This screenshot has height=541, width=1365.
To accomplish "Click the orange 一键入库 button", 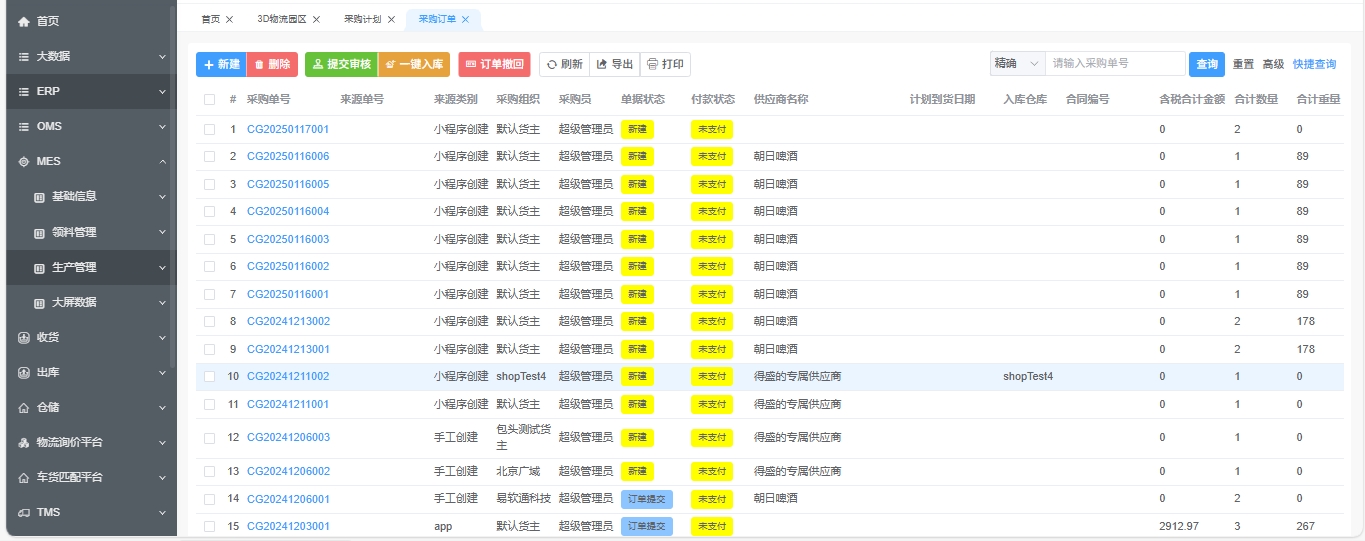I will point(414,64).
